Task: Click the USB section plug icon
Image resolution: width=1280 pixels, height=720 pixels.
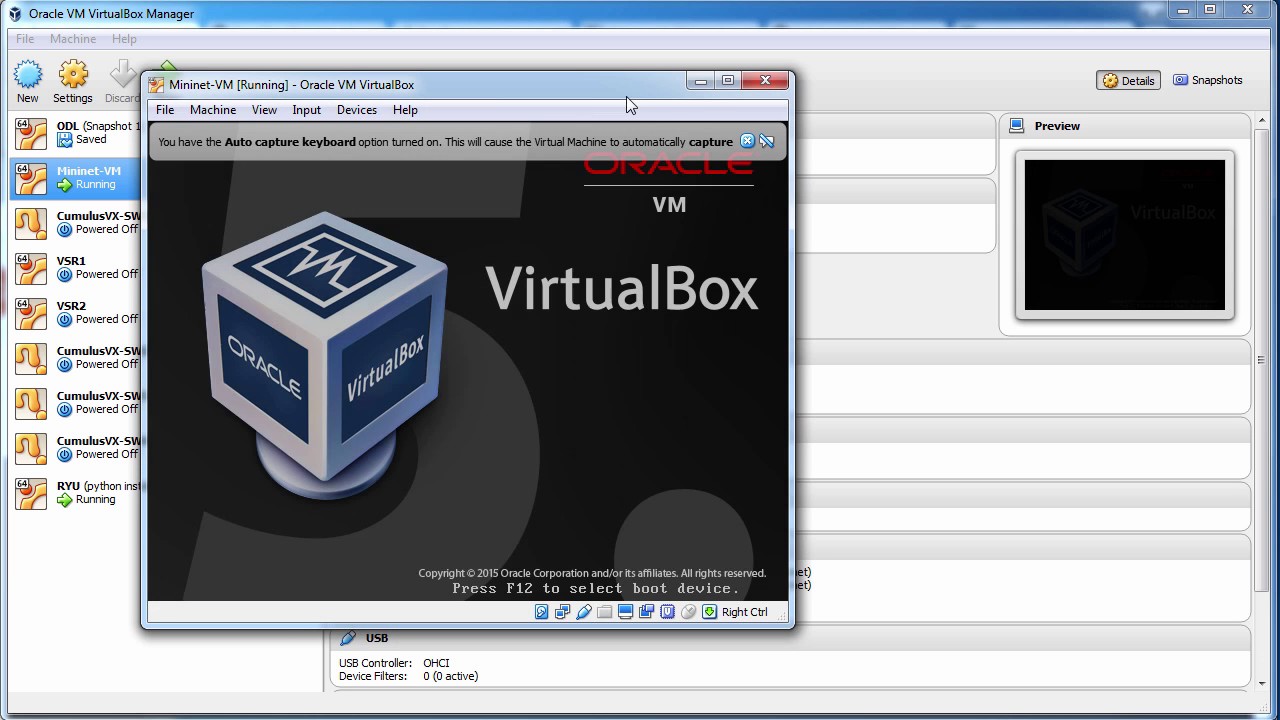Action: (x=347, y=638)
